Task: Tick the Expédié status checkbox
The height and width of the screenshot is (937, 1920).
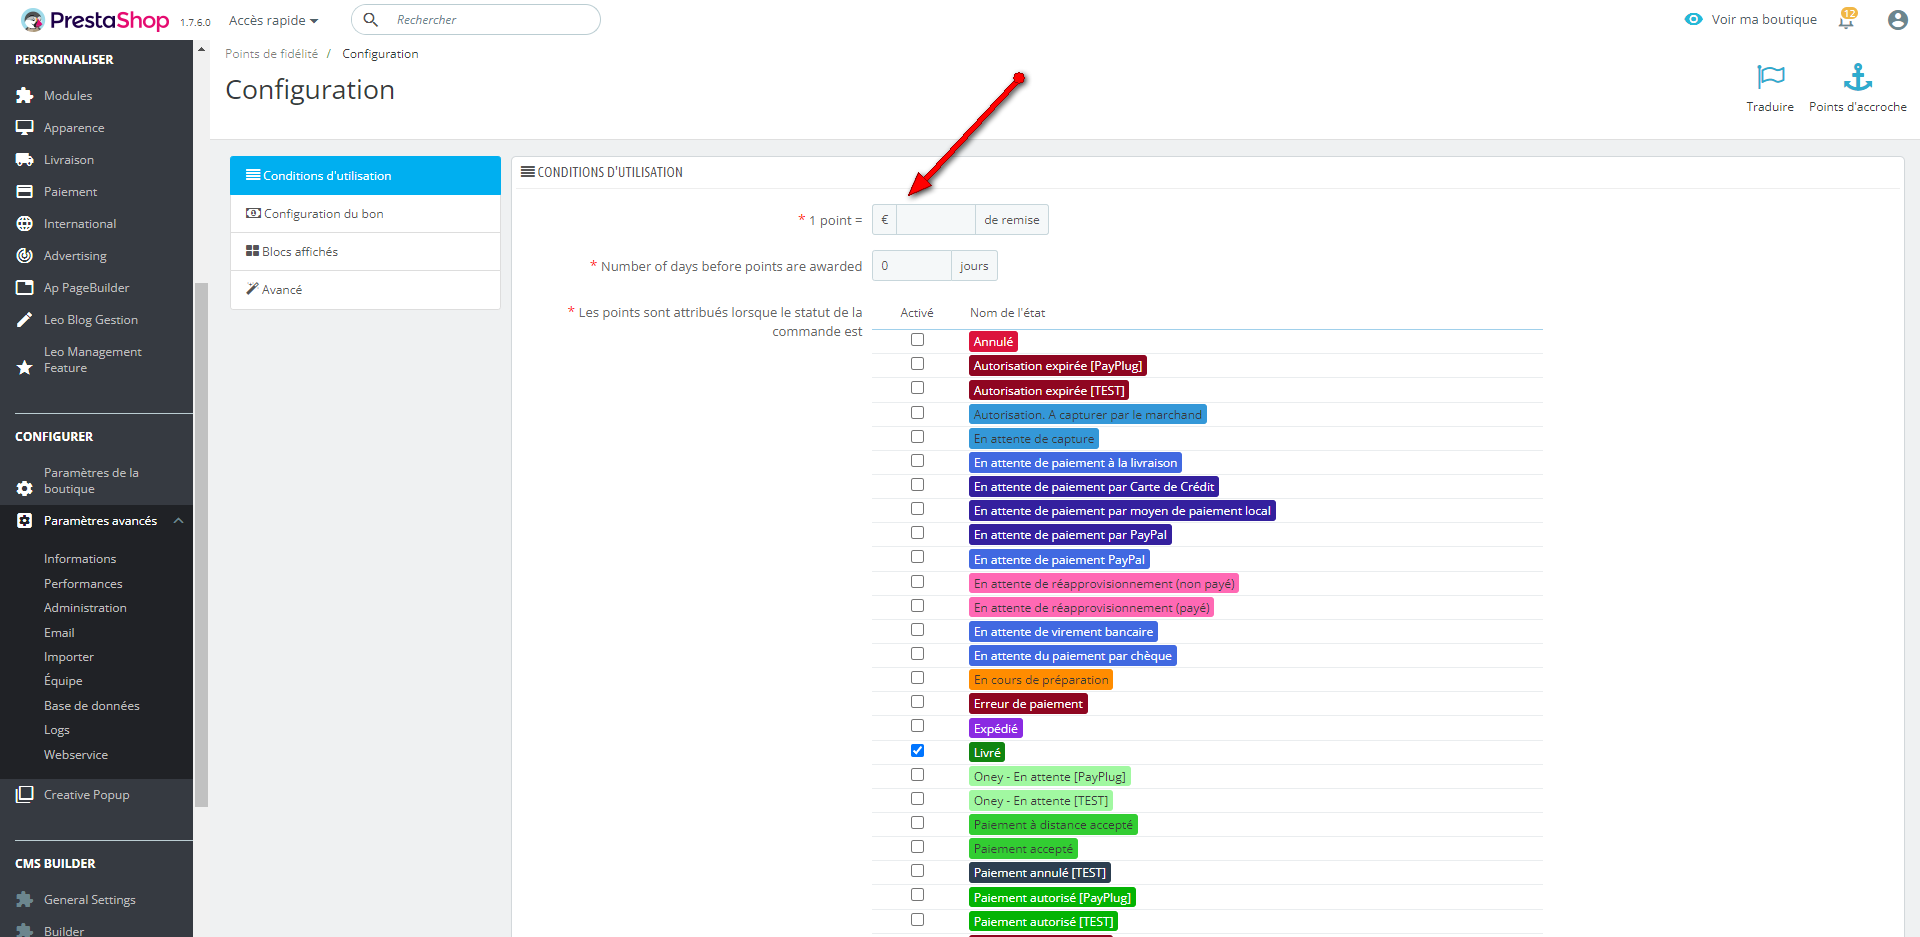Action: [917, 726]
